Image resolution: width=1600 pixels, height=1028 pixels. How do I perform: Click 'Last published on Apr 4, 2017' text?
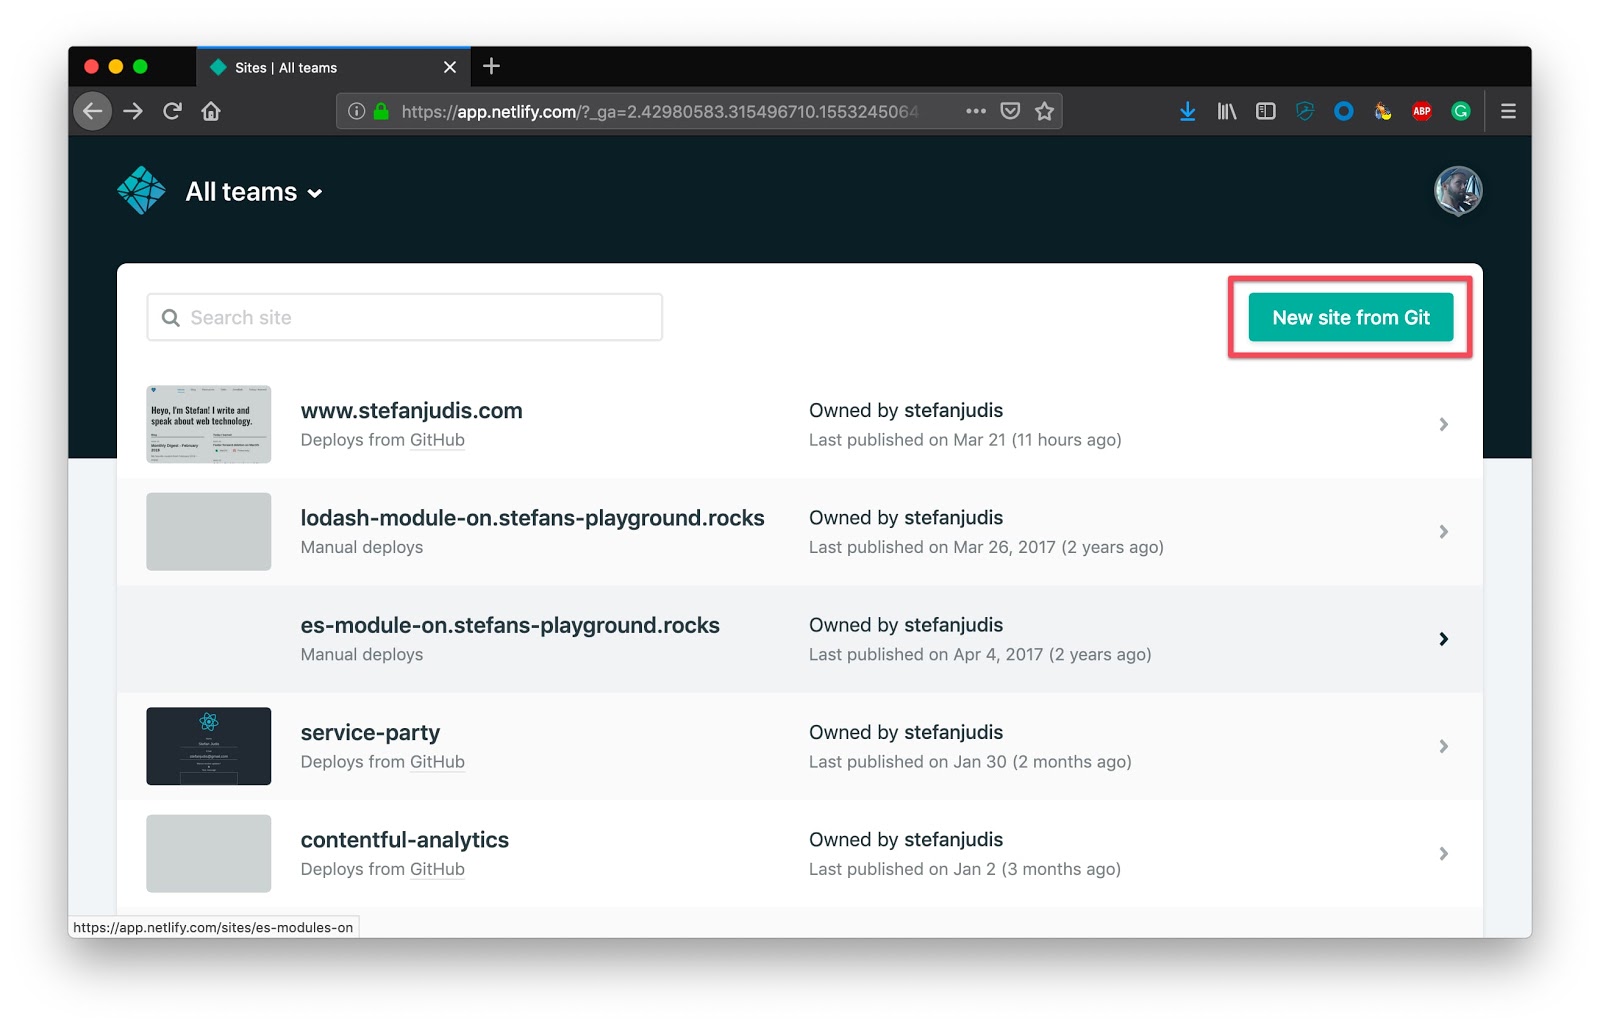coord(980,654)
